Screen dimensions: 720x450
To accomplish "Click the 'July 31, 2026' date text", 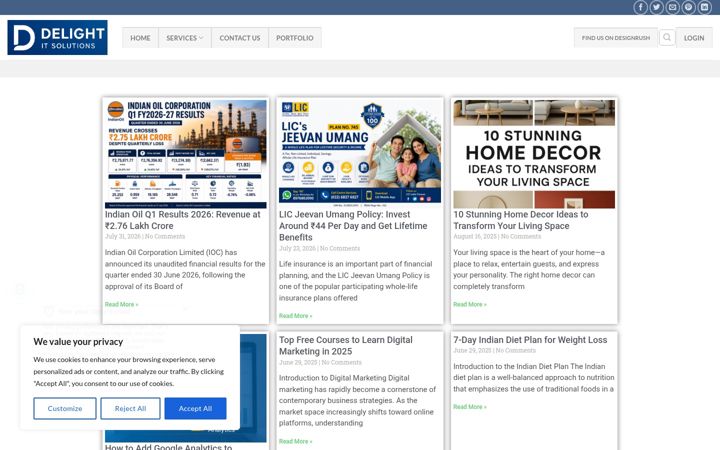I will 123,236.
